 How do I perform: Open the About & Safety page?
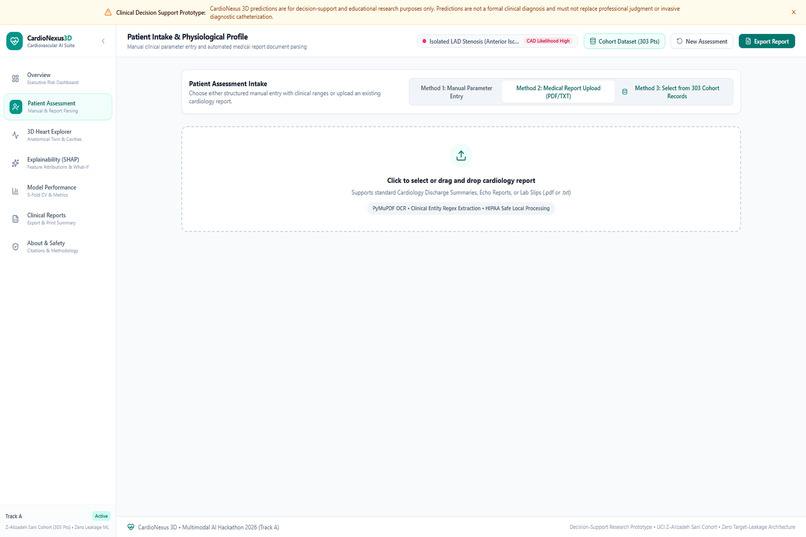coord(58,247)
